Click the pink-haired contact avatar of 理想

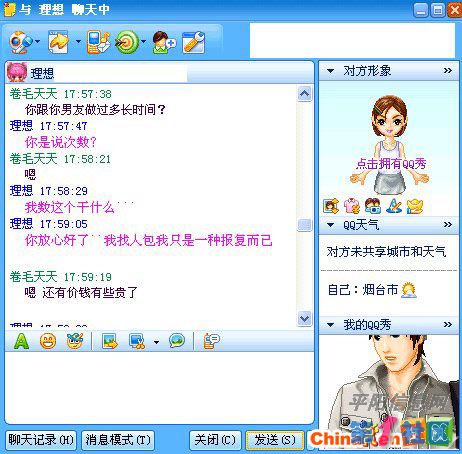(x=17, y=72)
